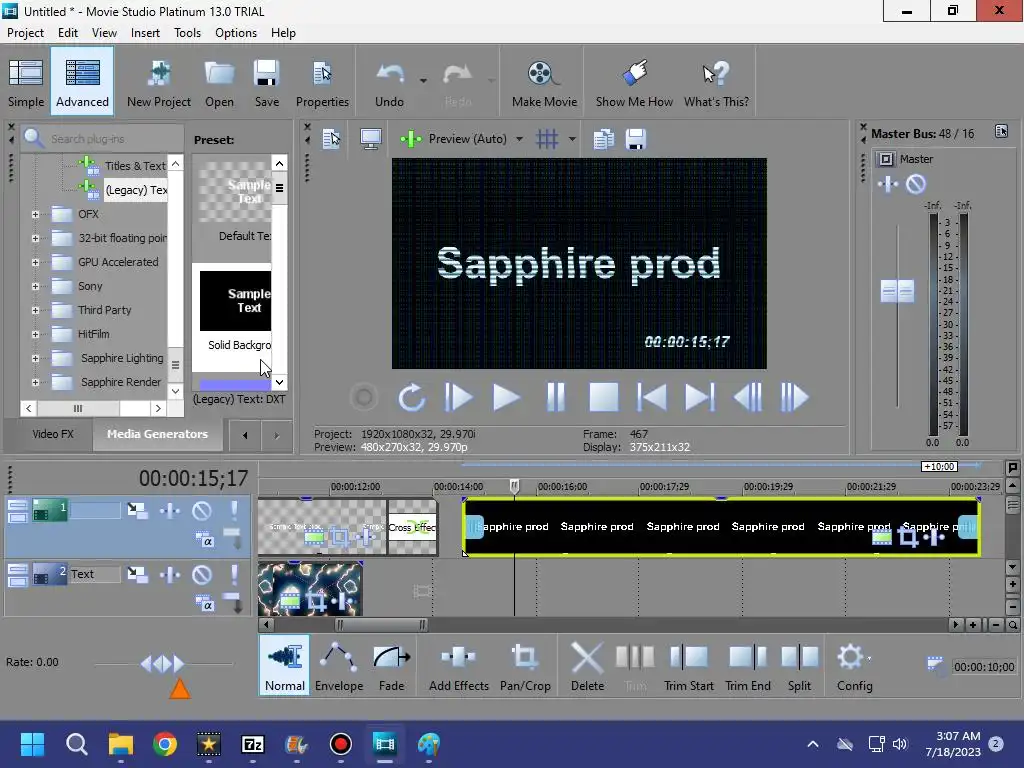Open the Project menu
The width and height of the screenshot is (1024, 768).
(25, 33)
